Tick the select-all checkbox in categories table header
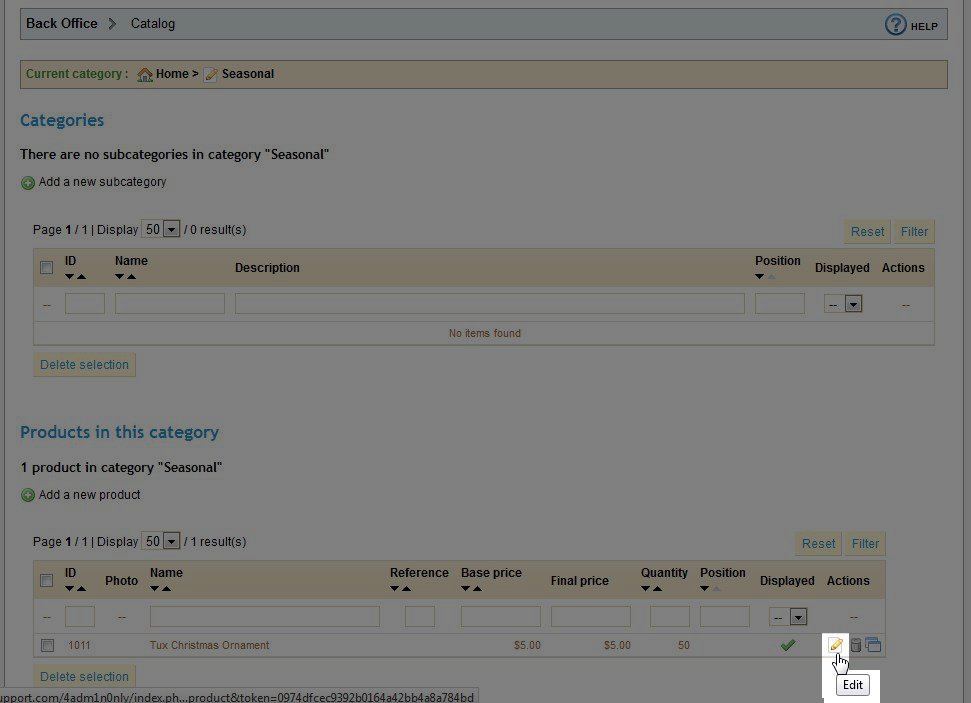971x703 pixels. tap(46, 268)
